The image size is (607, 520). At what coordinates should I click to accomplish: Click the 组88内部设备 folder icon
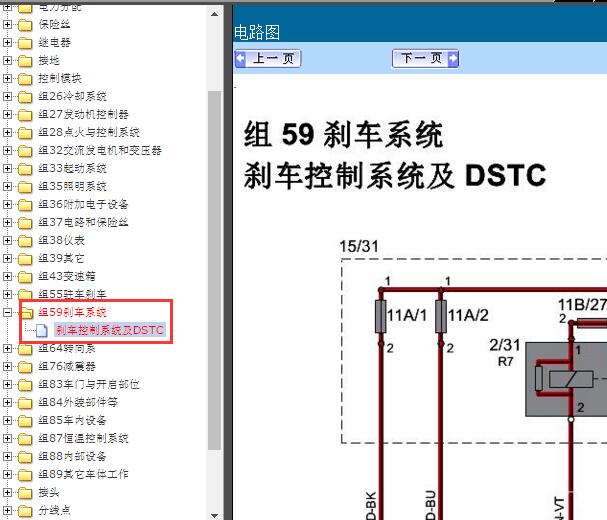[x=25, y=457]
